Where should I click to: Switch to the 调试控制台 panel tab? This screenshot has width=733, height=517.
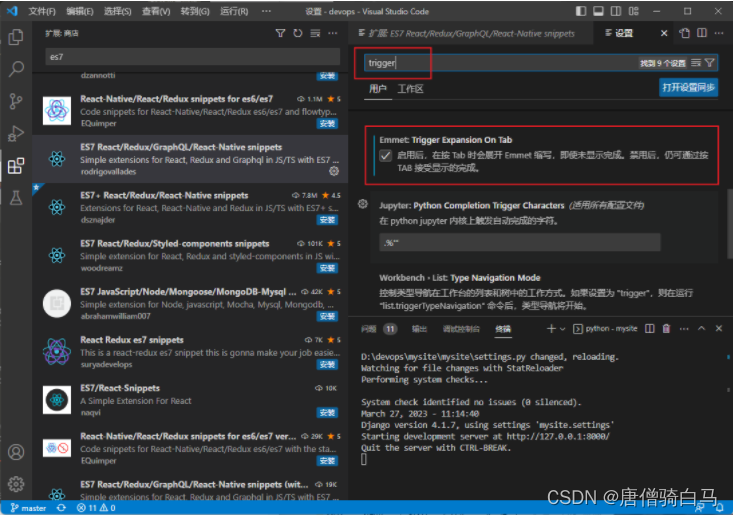tap(461, 329)
